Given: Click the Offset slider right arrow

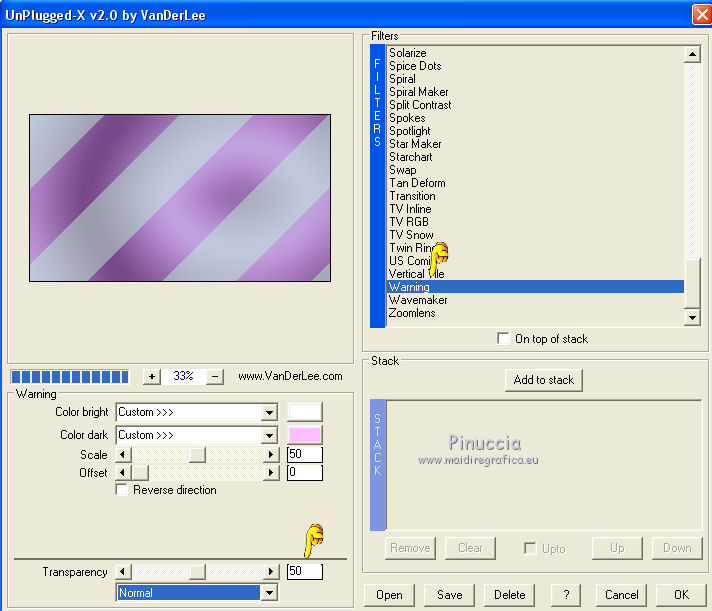Looking at the screenshot, I should pyautogui.click(x=271, y=473).
